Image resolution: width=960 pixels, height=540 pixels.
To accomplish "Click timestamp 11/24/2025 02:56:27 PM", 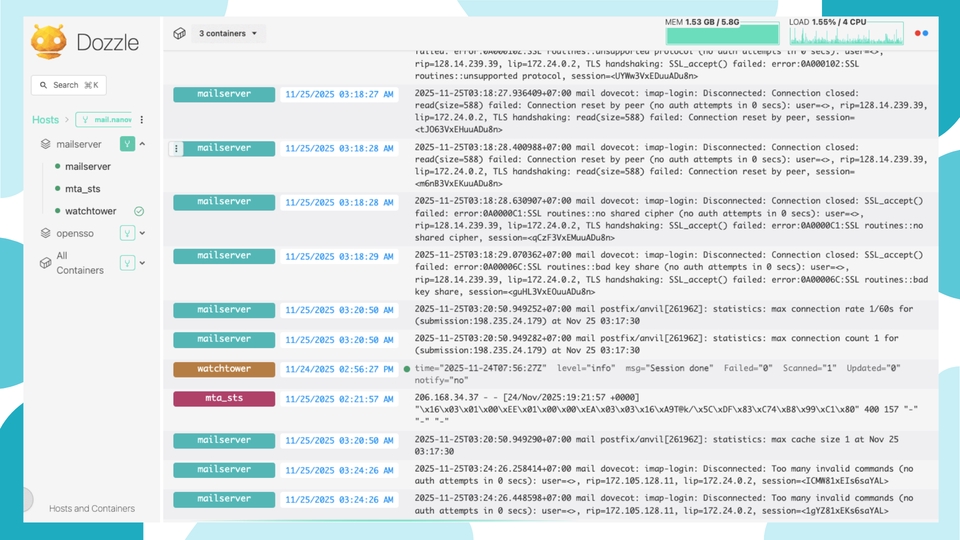I will pyautogui.click(x=339, y=369).
